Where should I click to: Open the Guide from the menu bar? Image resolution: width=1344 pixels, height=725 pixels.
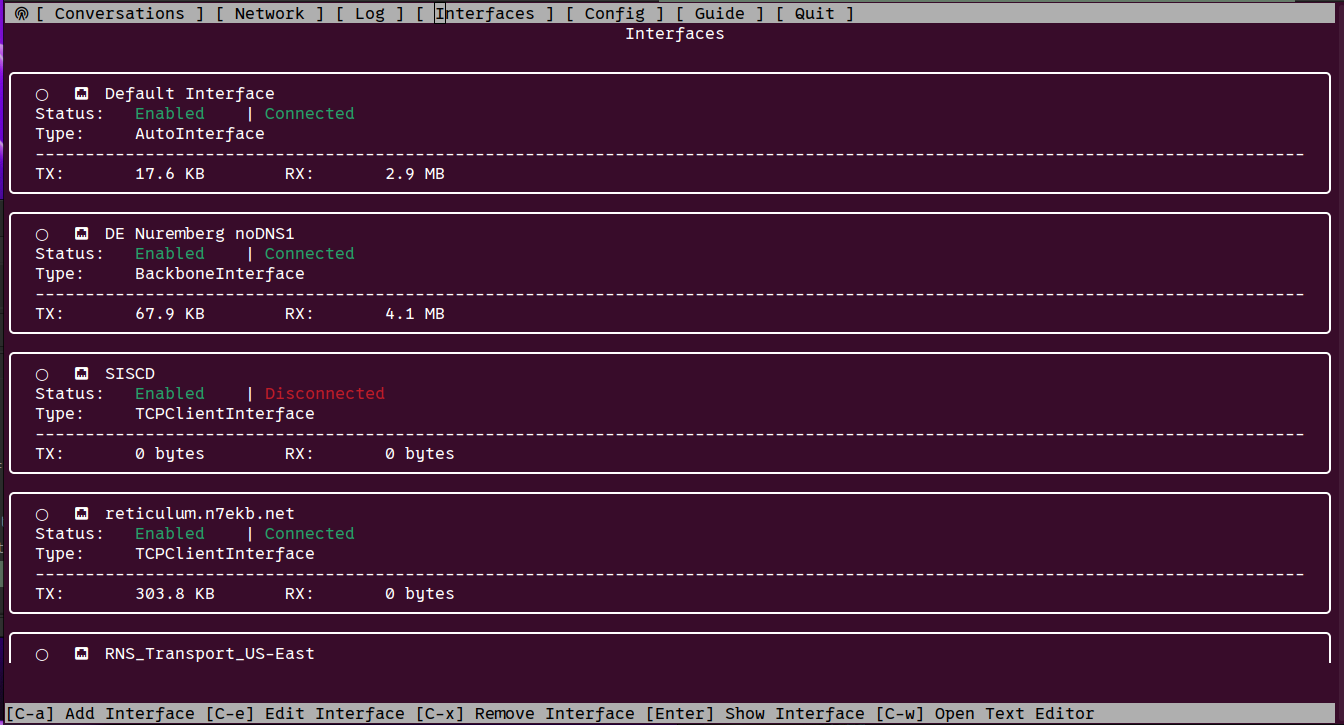719,14
